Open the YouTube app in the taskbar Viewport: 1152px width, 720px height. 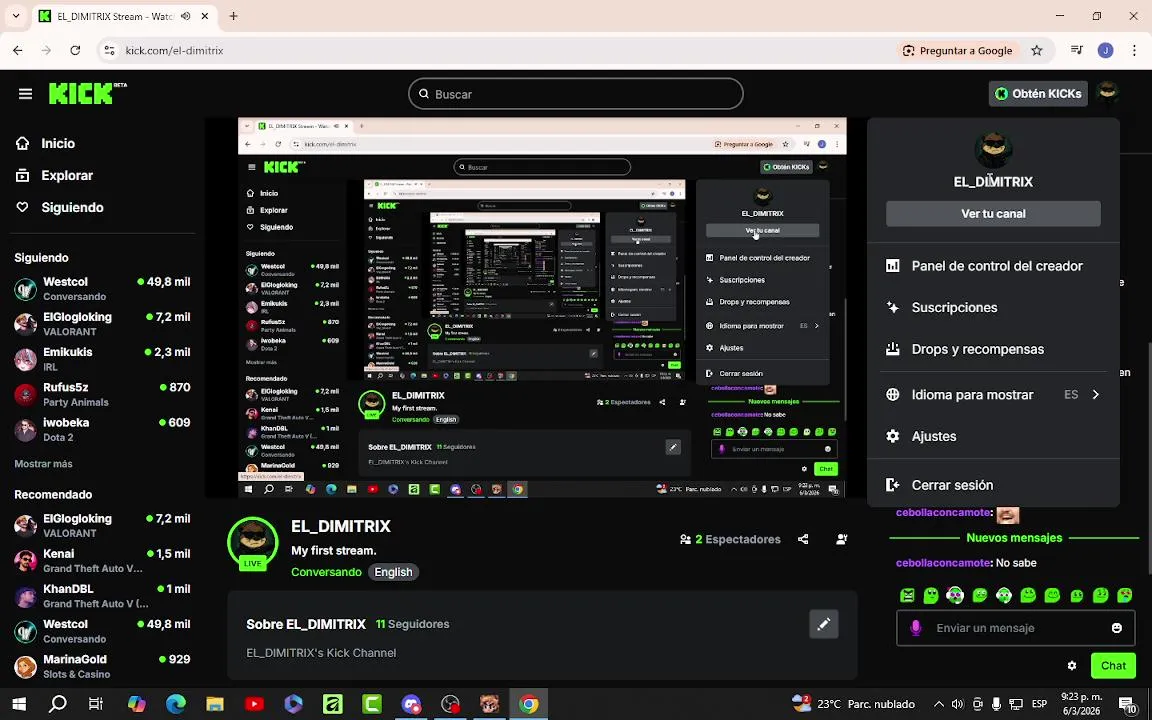point(254,705)
